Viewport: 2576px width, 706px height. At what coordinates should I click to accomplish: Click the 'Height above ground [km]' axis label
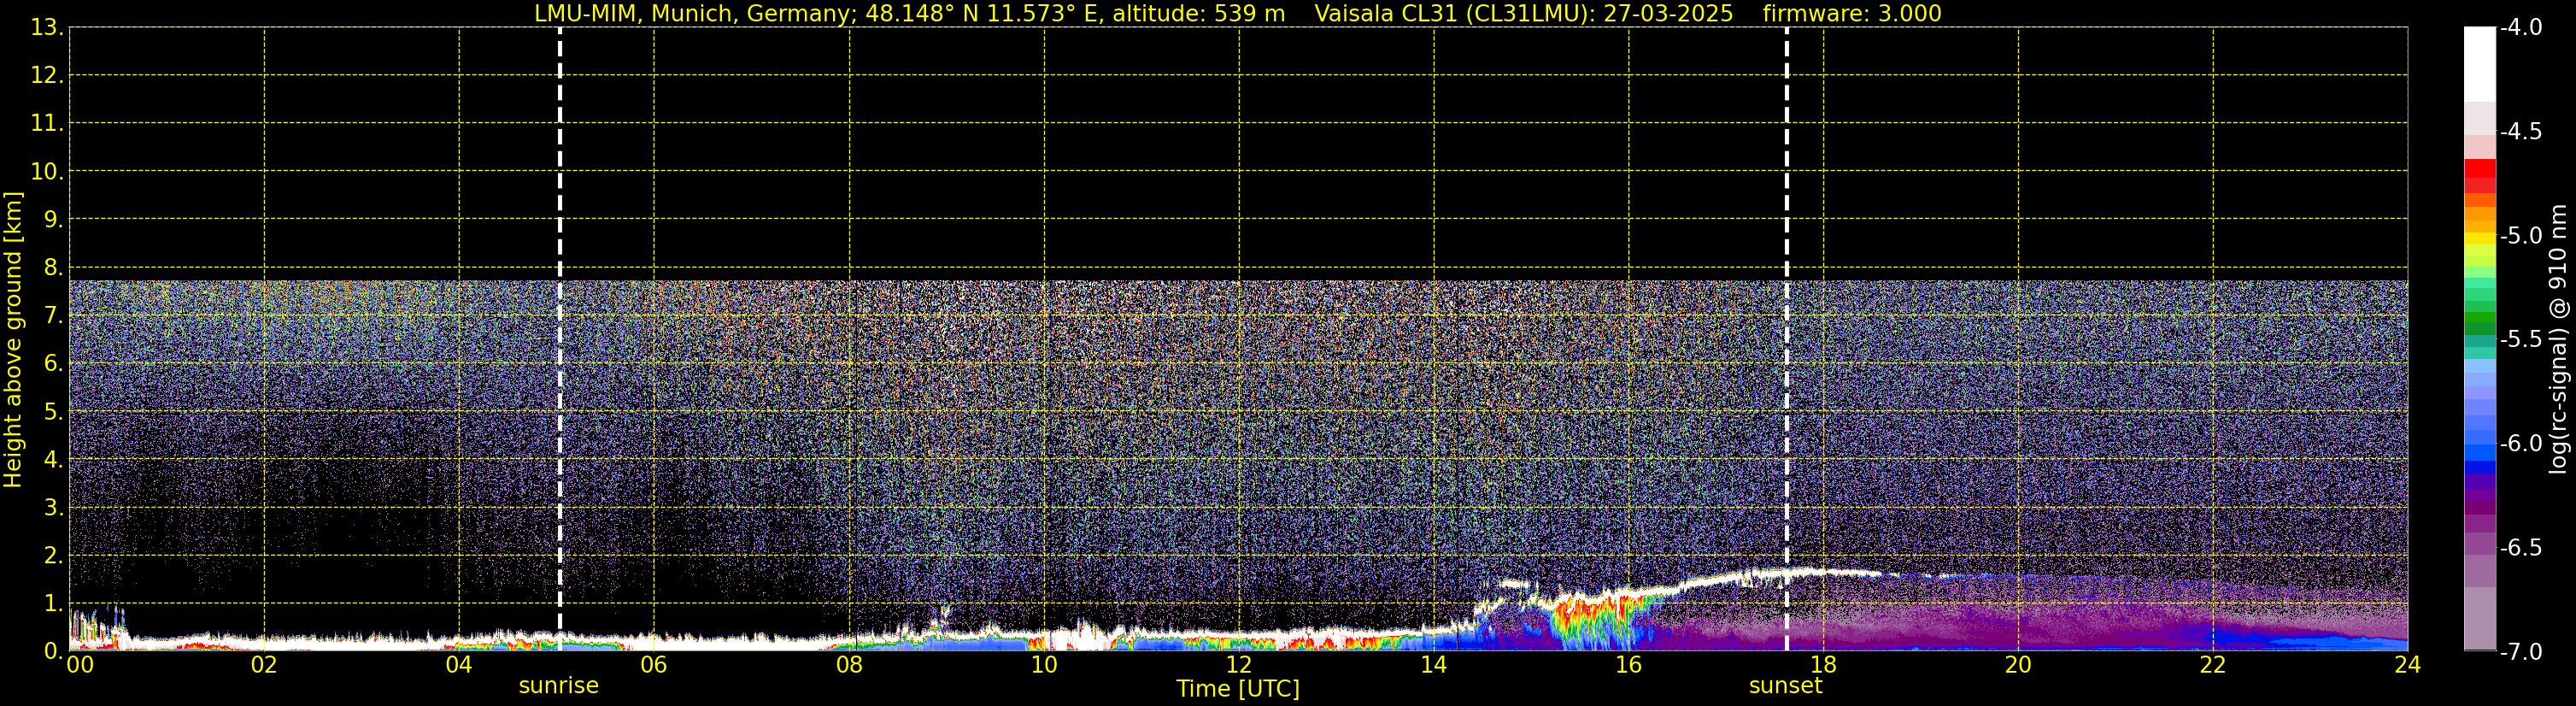tap(13, 340)
